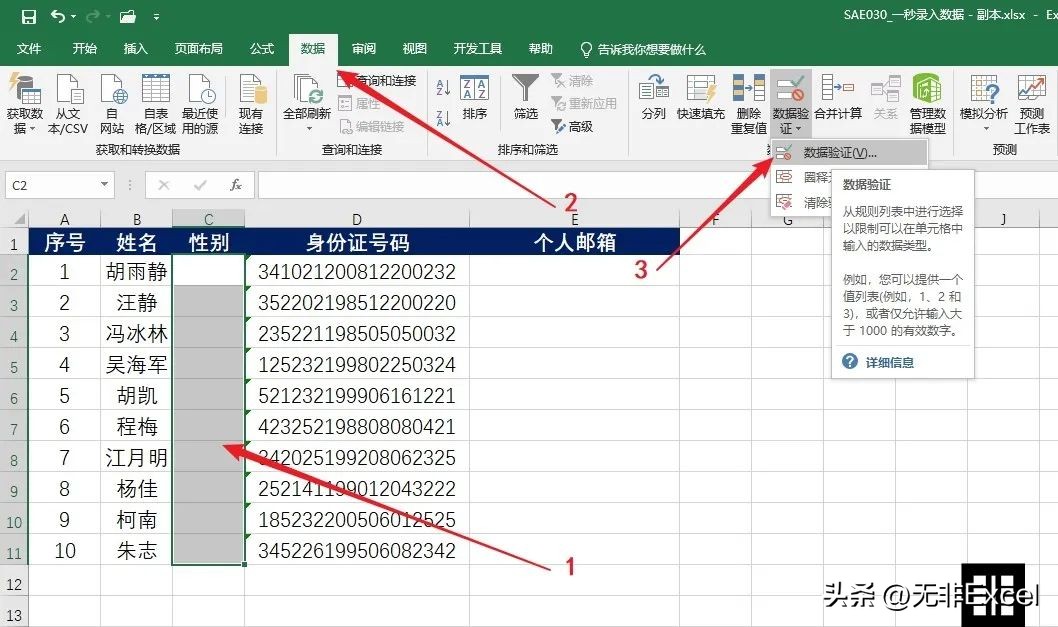This screenshot has width=1058, height=627.
Task: Switch to the 开始 ribbon tab
Action: (x=84, y=47)
